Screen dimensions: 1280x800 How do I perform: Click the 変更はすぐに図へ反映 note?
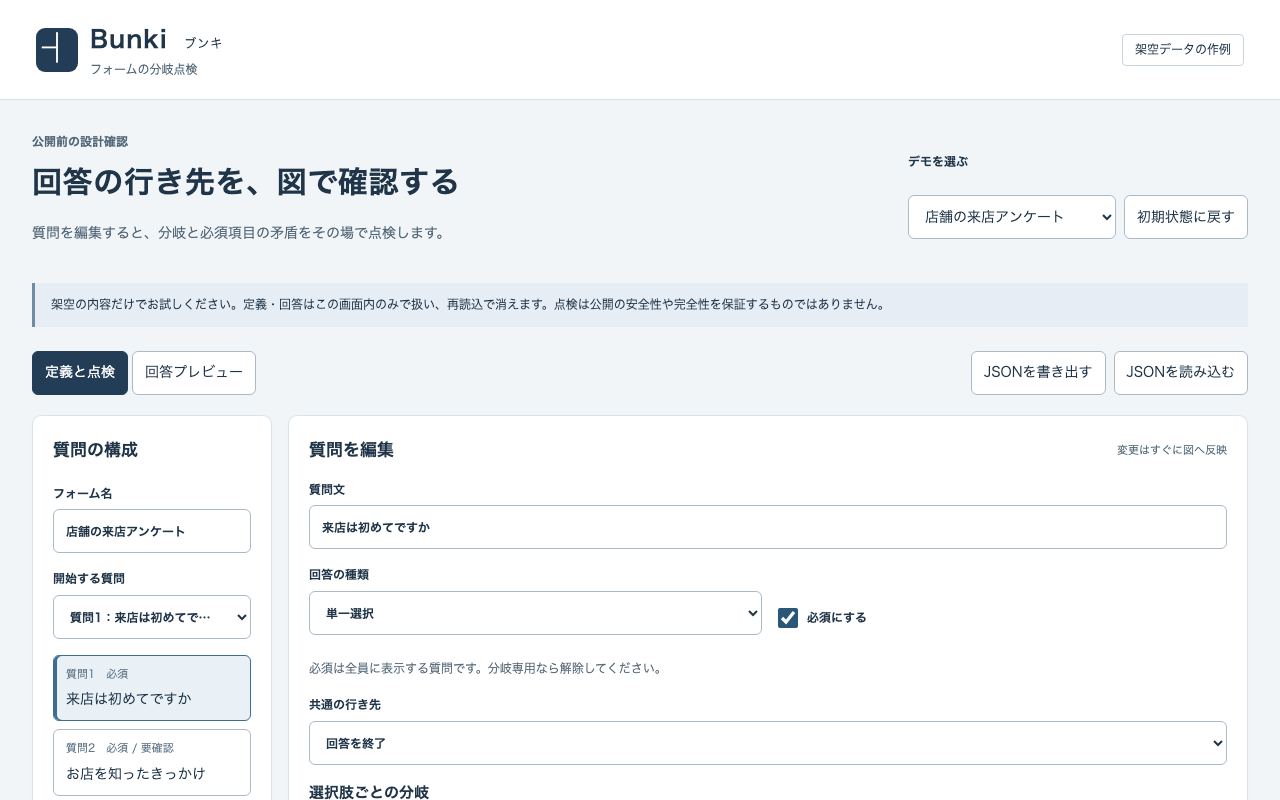(x=1172, y=450)
